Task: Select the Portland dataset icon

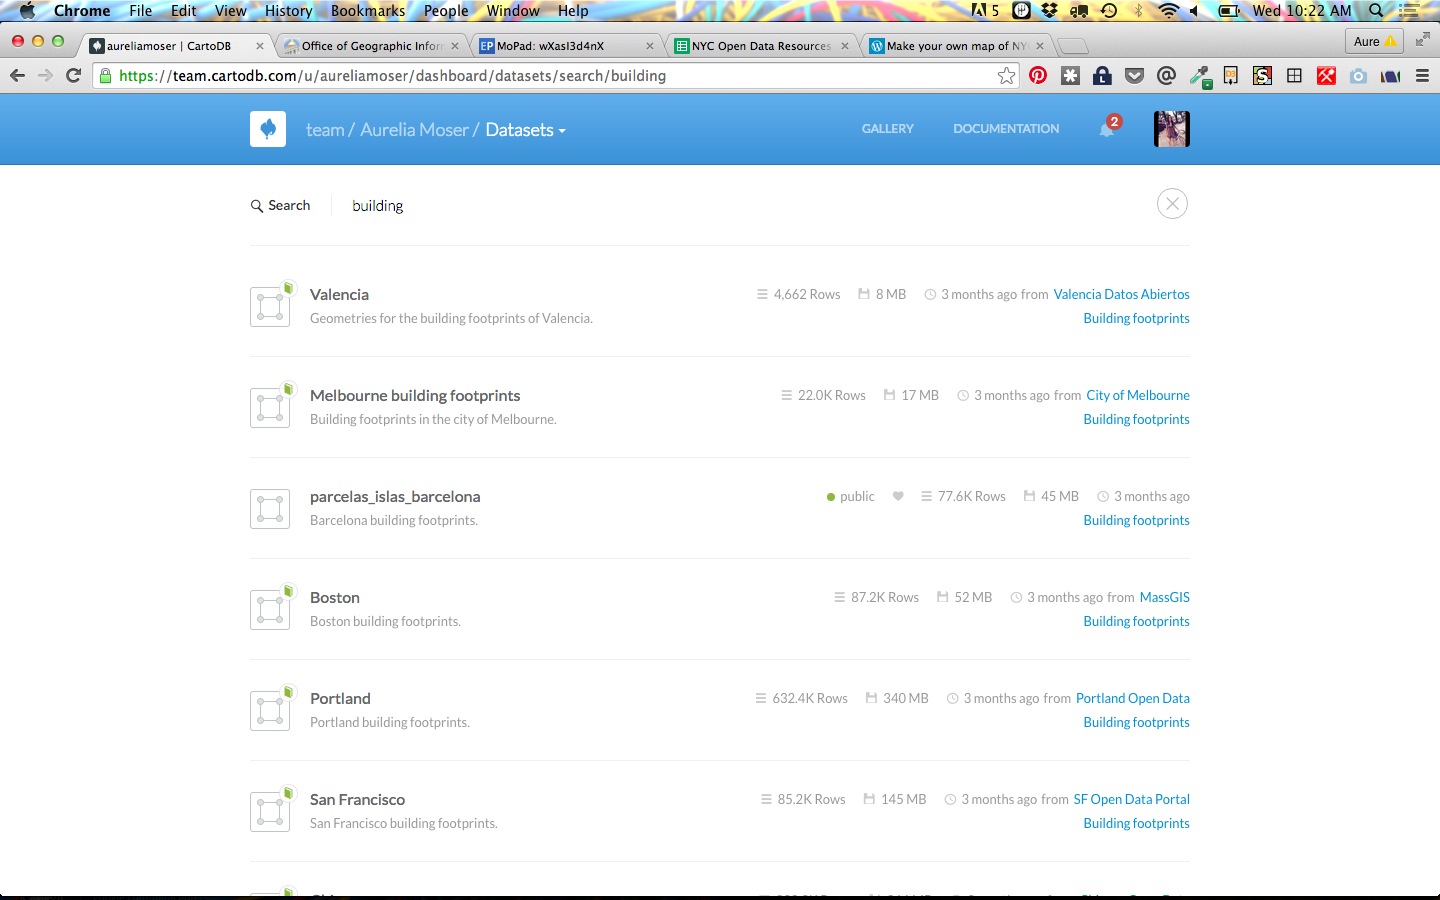Action: click(270, 710)
